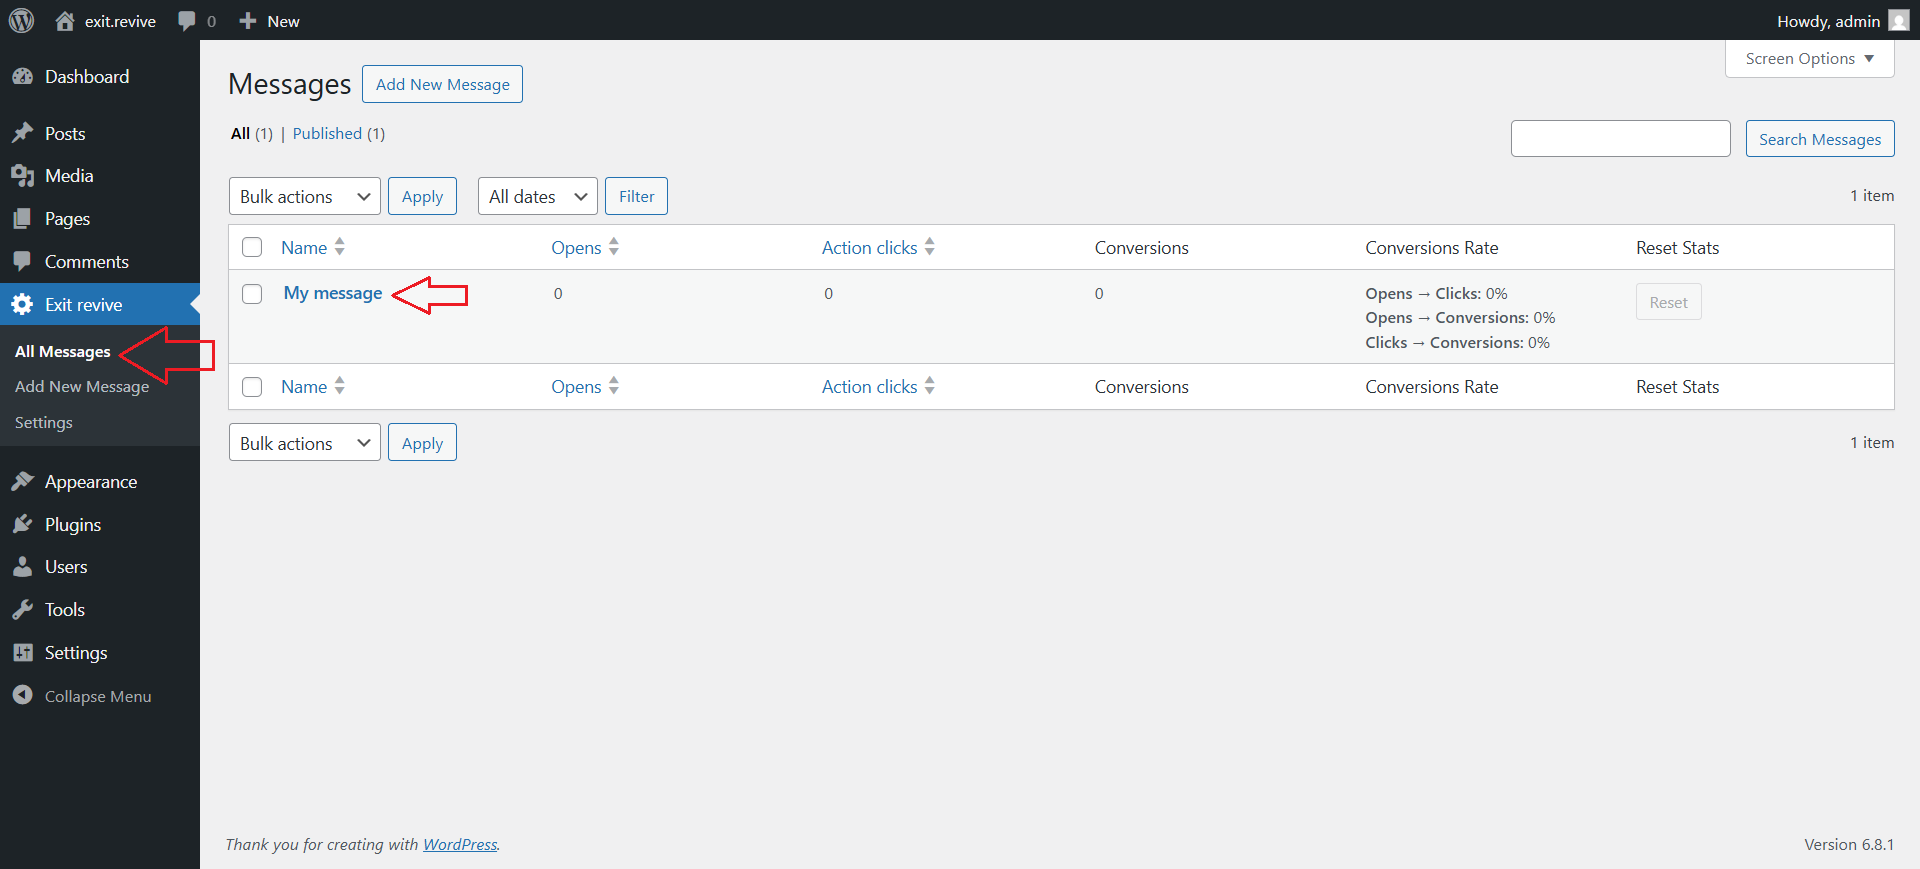This screenshot has height=869, width=1920.
Task: Open Add New Message submenu item
Action: pos(82,387)
